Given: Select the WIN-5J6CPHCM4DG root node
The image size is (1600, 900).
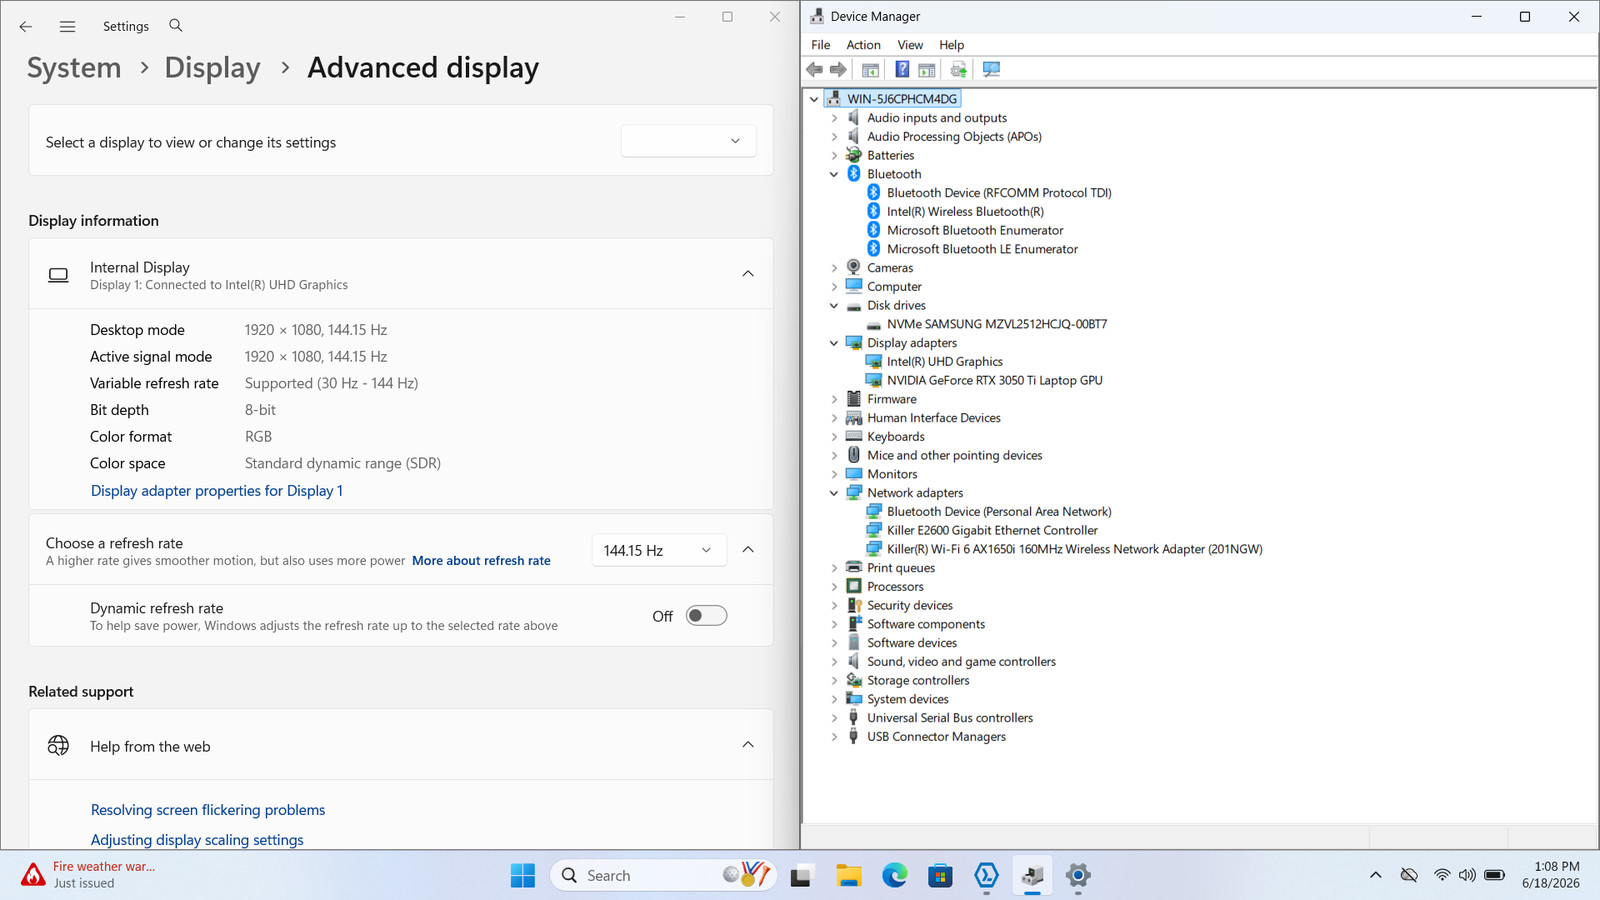Looking at the screenshot, I should coord(902,99).
